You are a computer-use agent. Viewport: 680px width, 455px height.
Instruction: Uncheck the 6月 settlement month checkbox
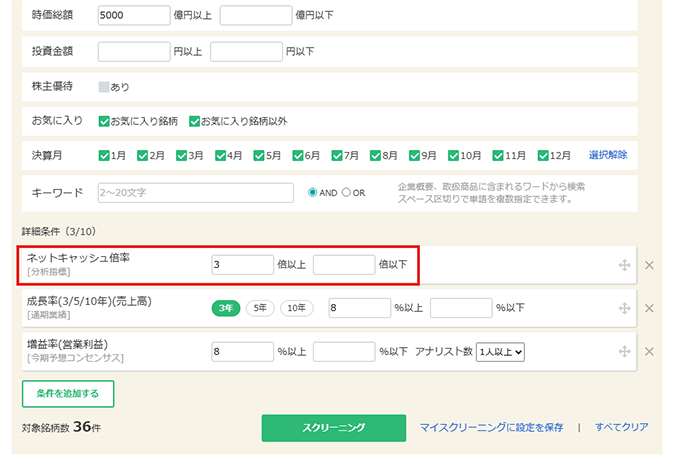[298, 155]
